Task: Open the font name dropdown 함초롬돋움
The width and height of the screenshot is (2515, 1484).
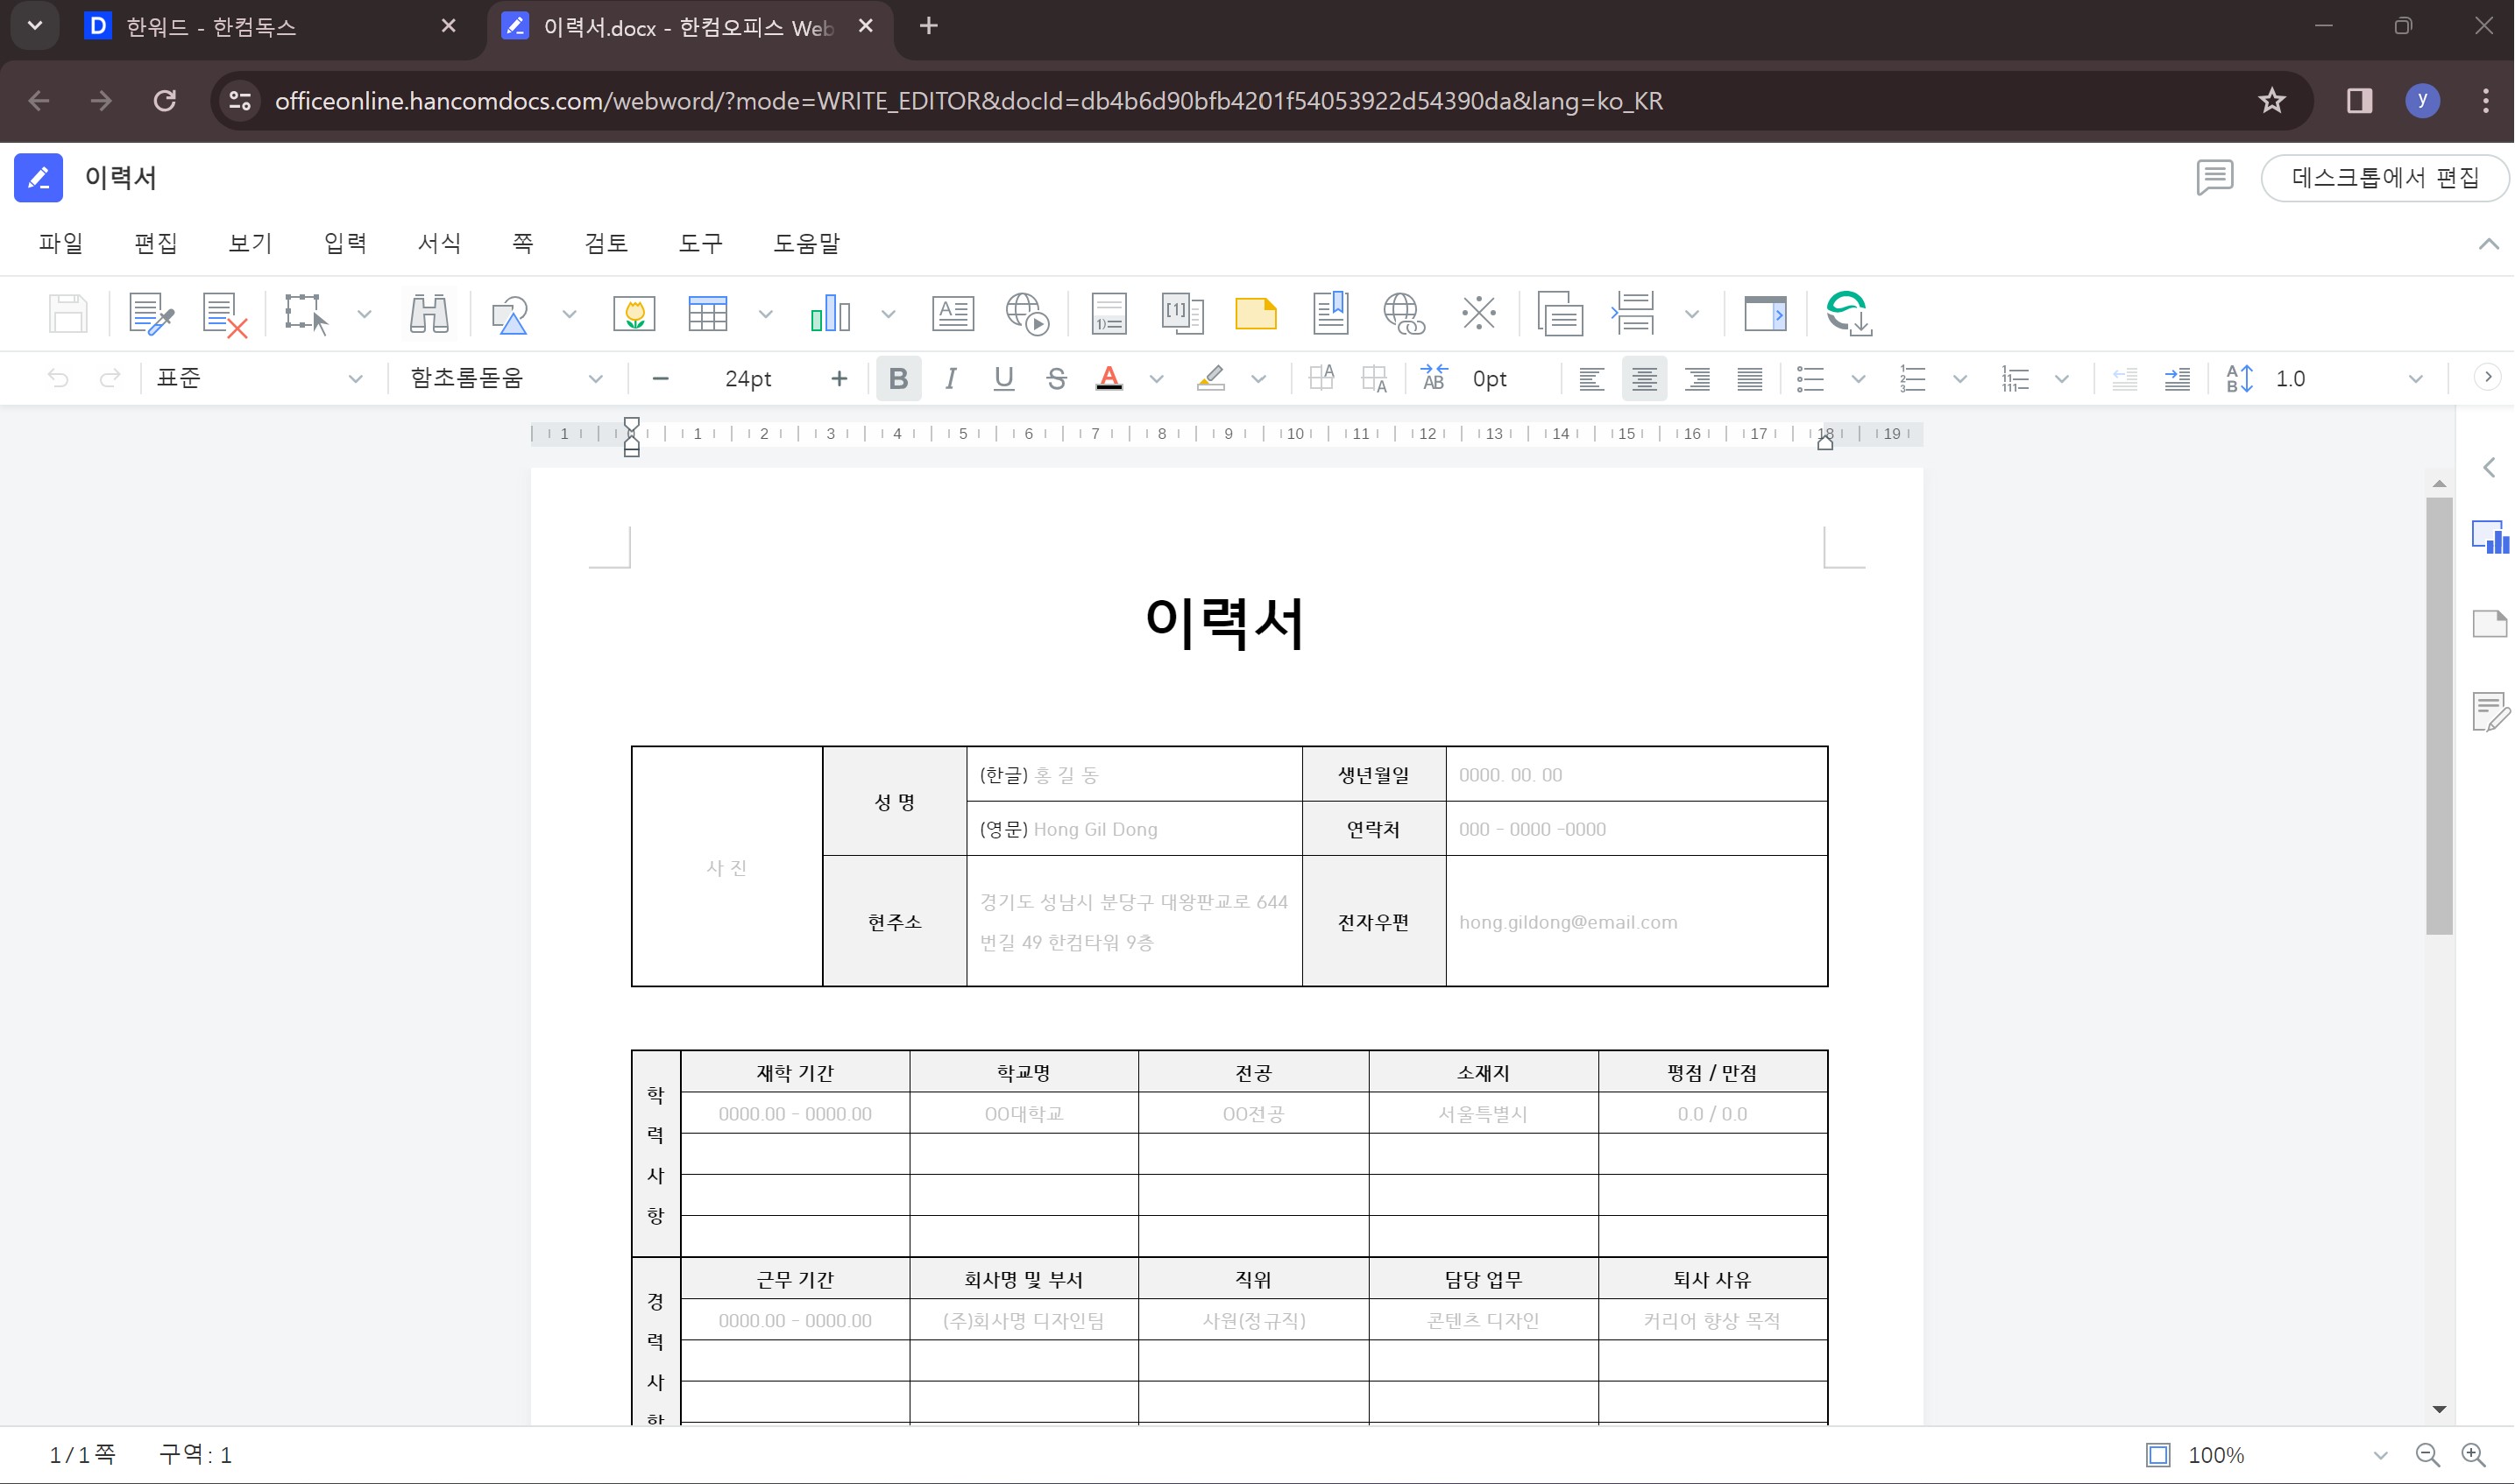Action: click(506, 379)
